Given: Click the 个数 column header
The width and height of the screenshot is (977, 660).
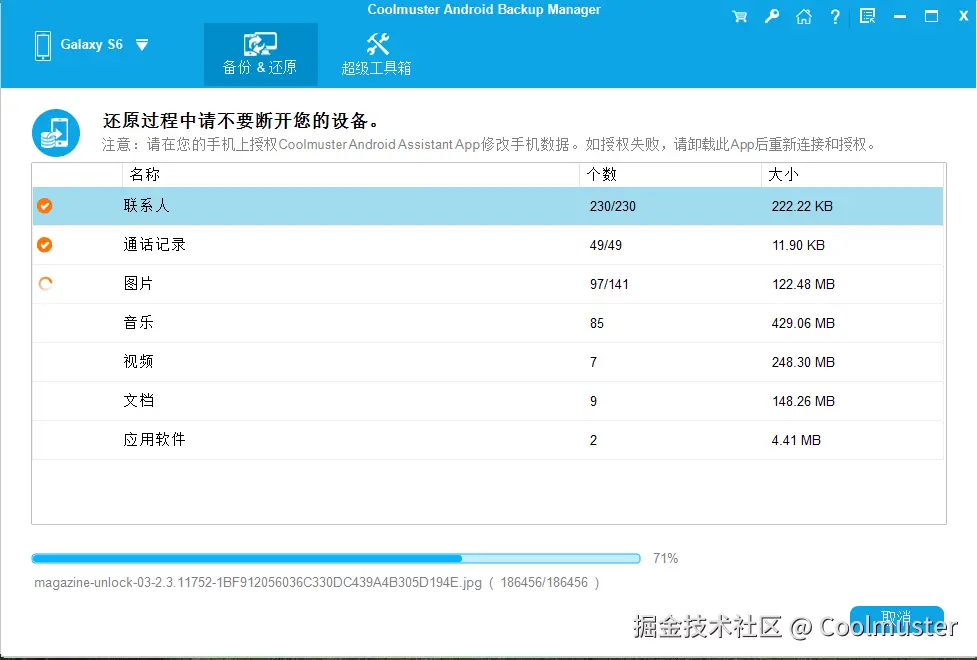Looking at the screenshot, I should 670,175.
